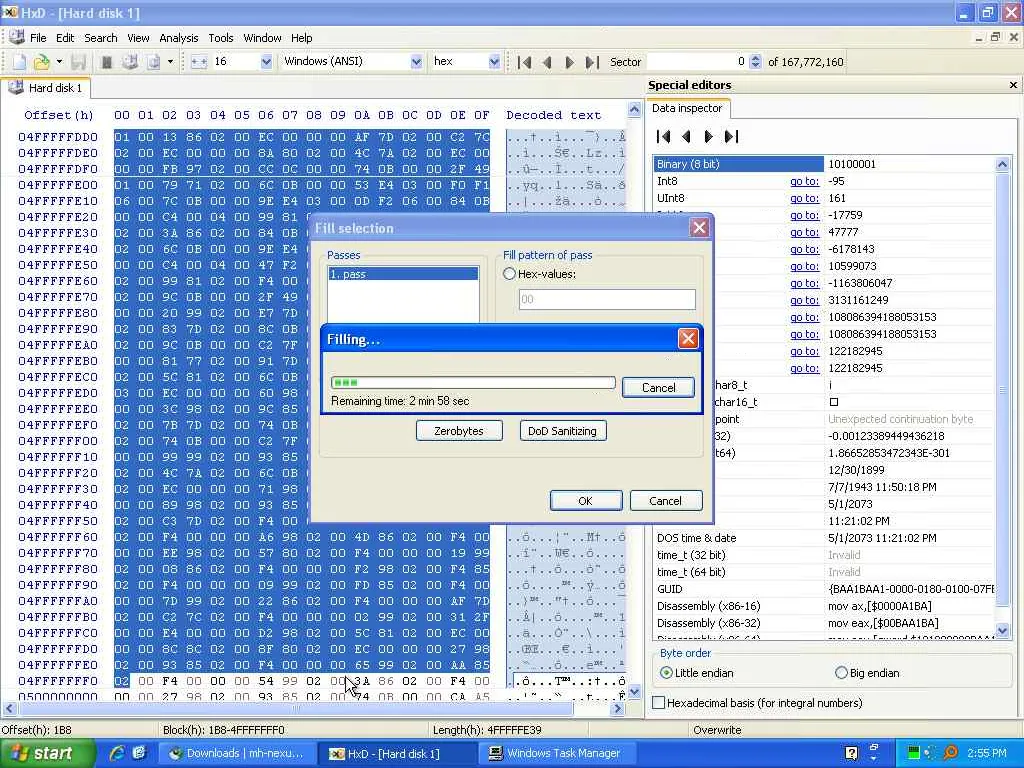Select Little endian byte order
1024x768 pixels.
(666, 673)
